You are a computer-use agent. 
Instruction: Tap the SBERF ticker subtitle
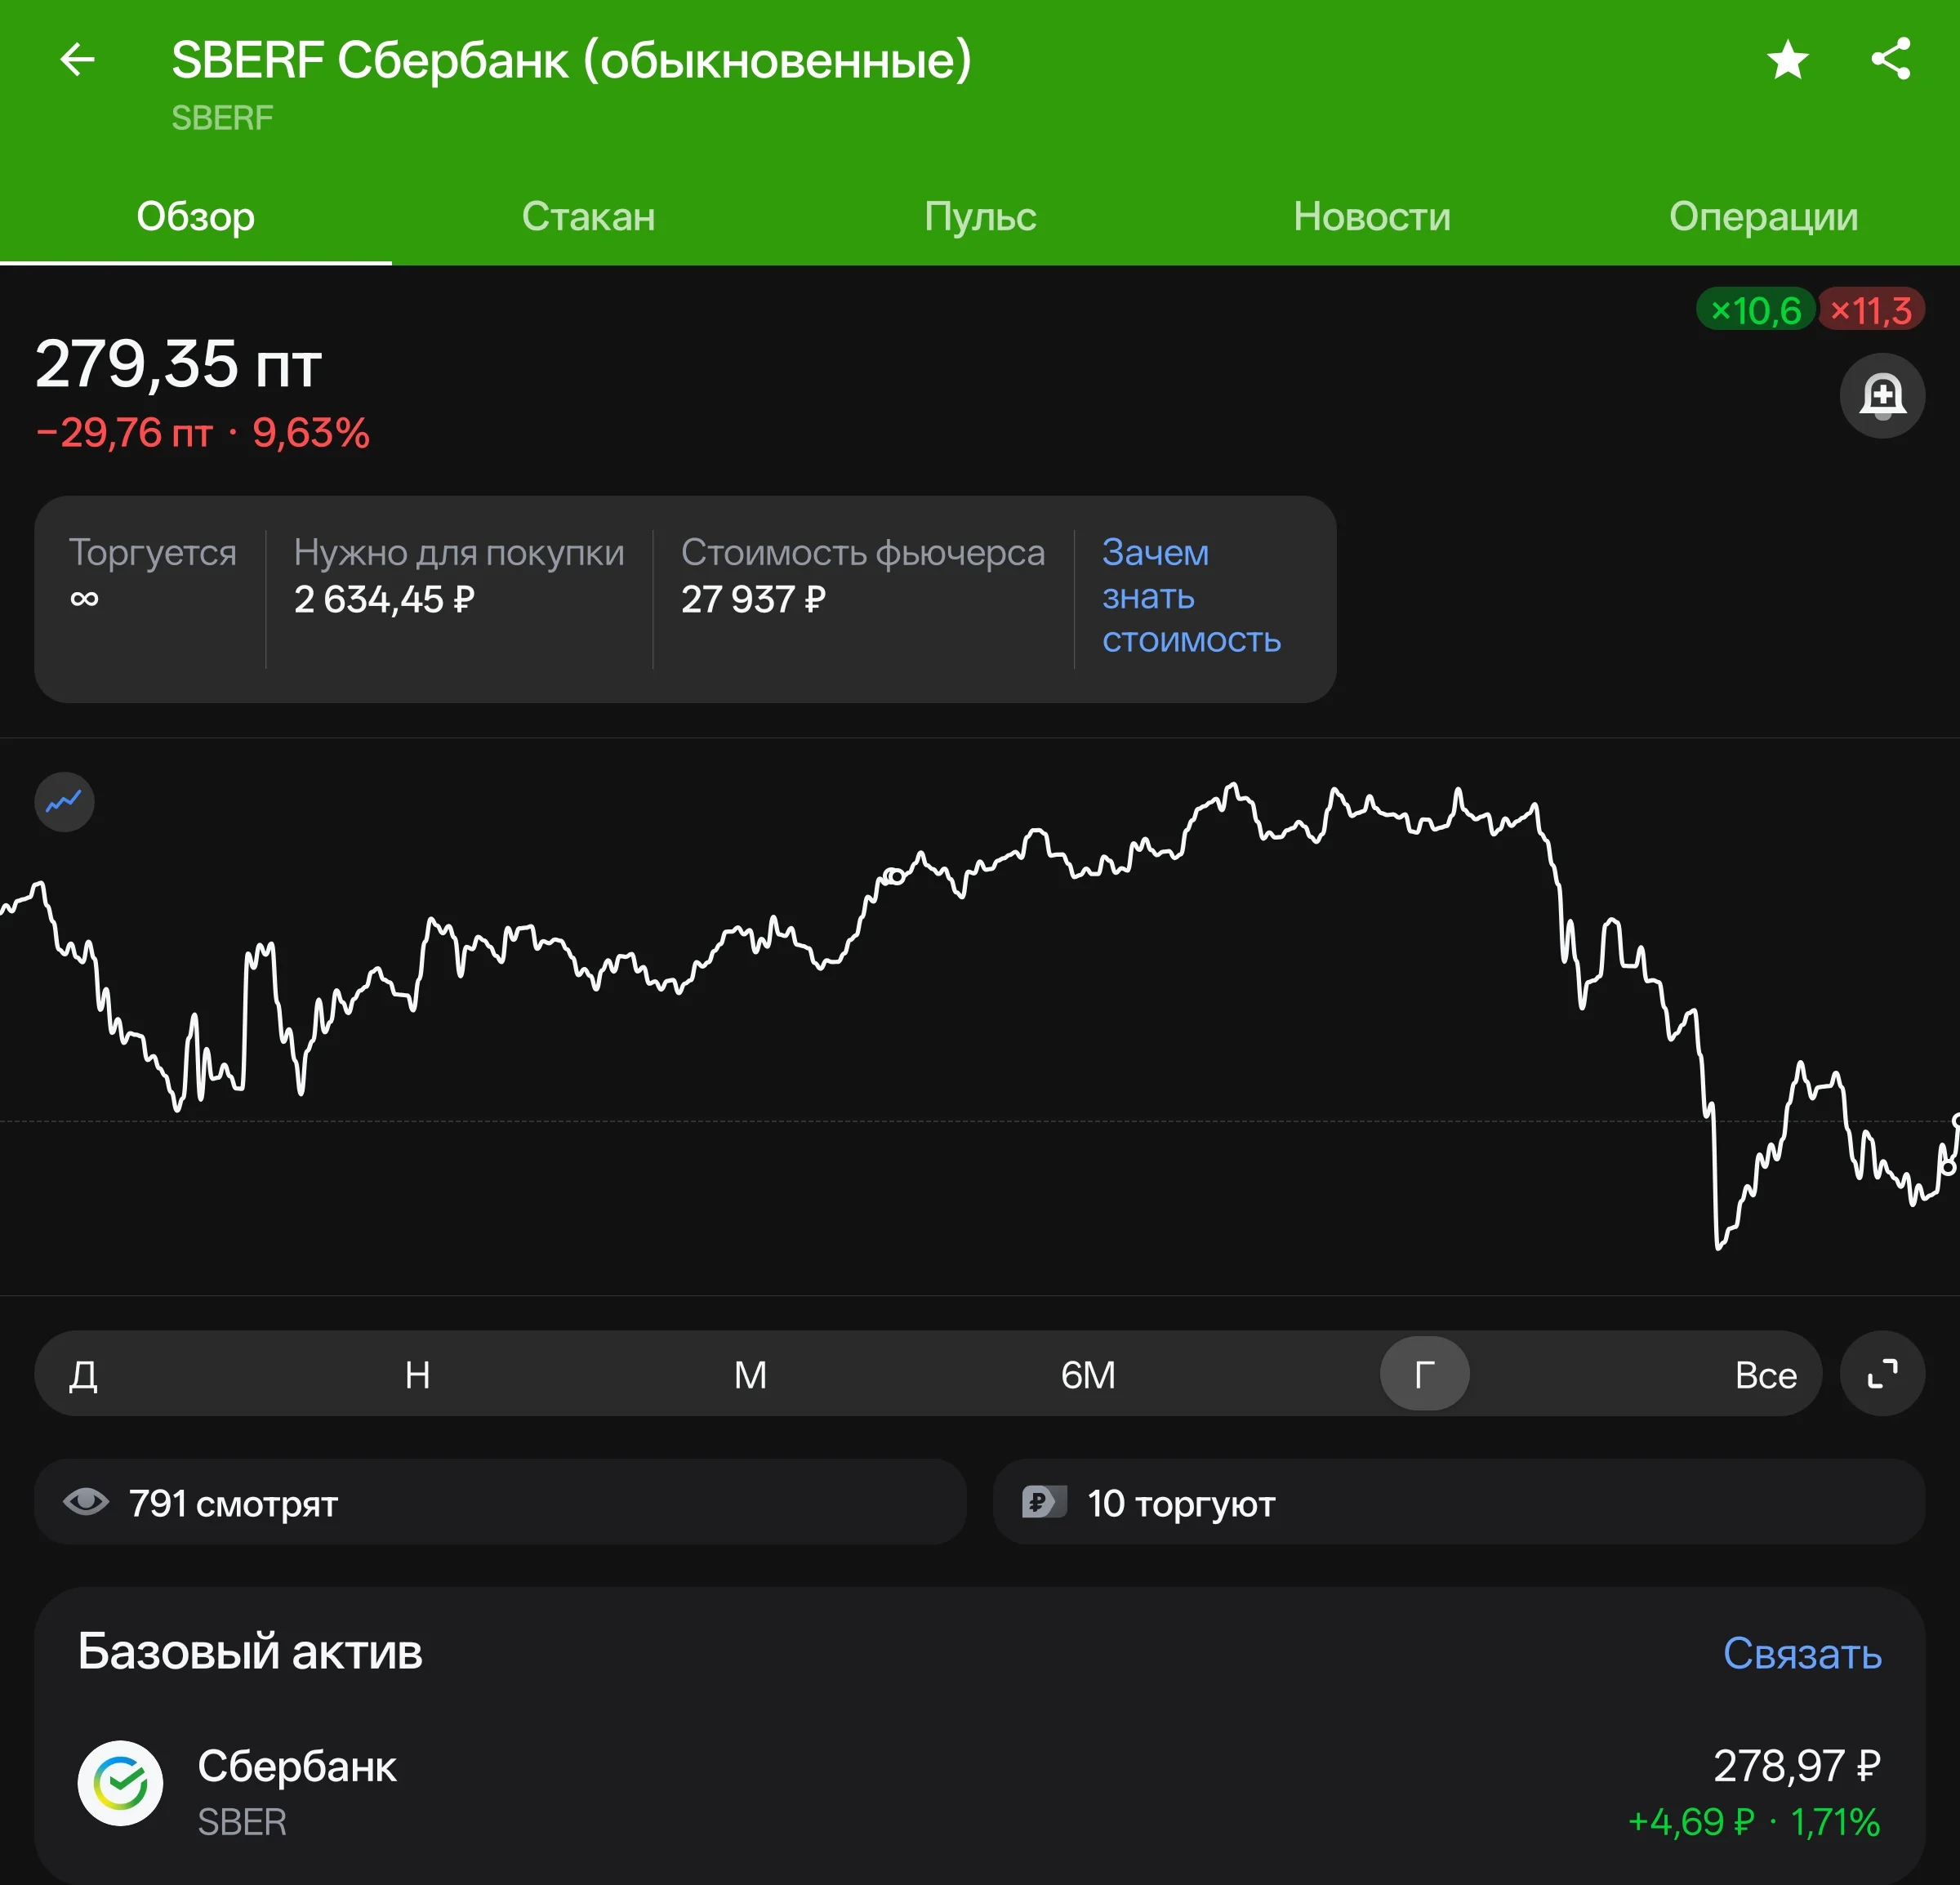[x=222, y=118]
